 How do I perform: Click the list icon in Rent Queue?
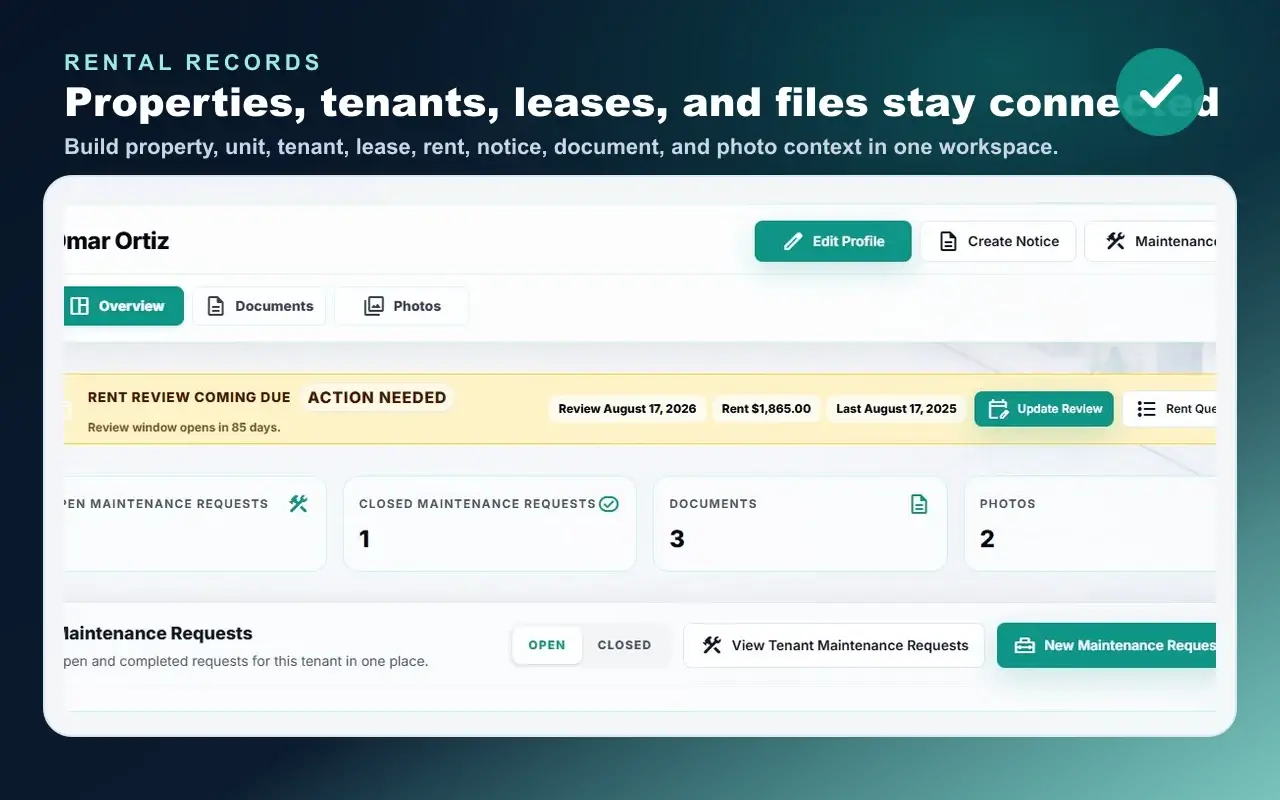(x=1146, y=409)
